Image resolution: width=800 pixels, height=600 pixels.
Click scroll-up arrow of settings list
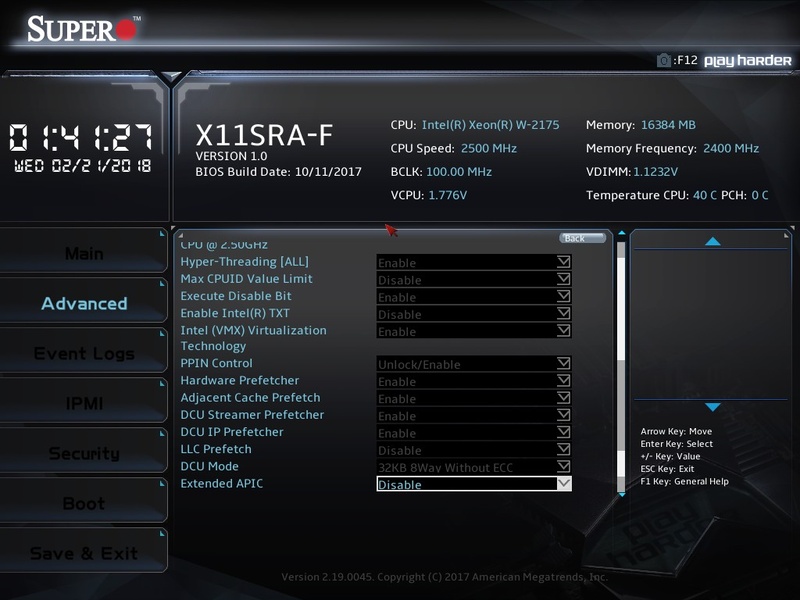point(621,233)
